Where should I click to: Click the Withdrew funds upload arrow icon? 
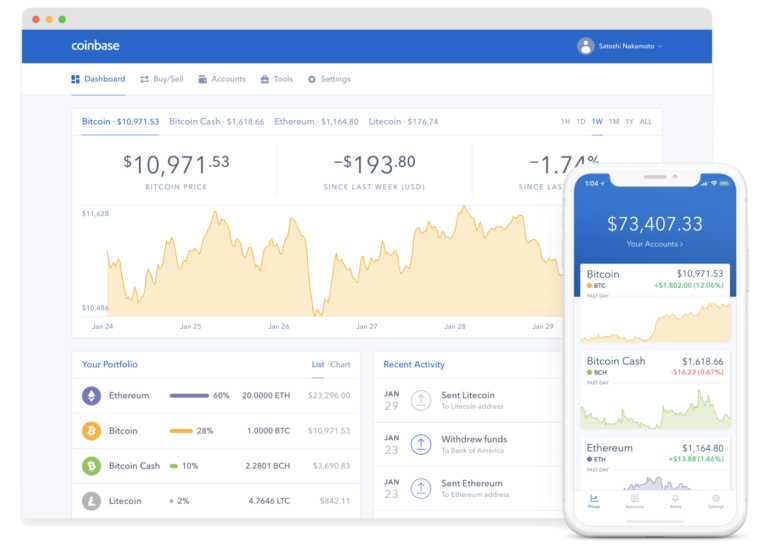pos(421,445)
